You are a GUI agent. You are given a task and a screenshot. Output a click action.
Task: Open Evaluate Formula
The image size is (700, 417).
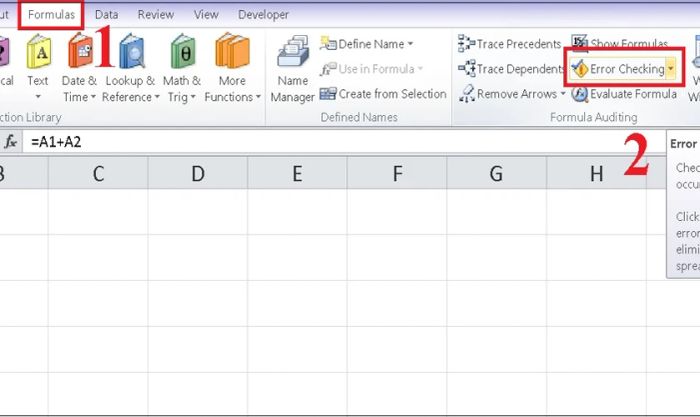tap(624, 94)
